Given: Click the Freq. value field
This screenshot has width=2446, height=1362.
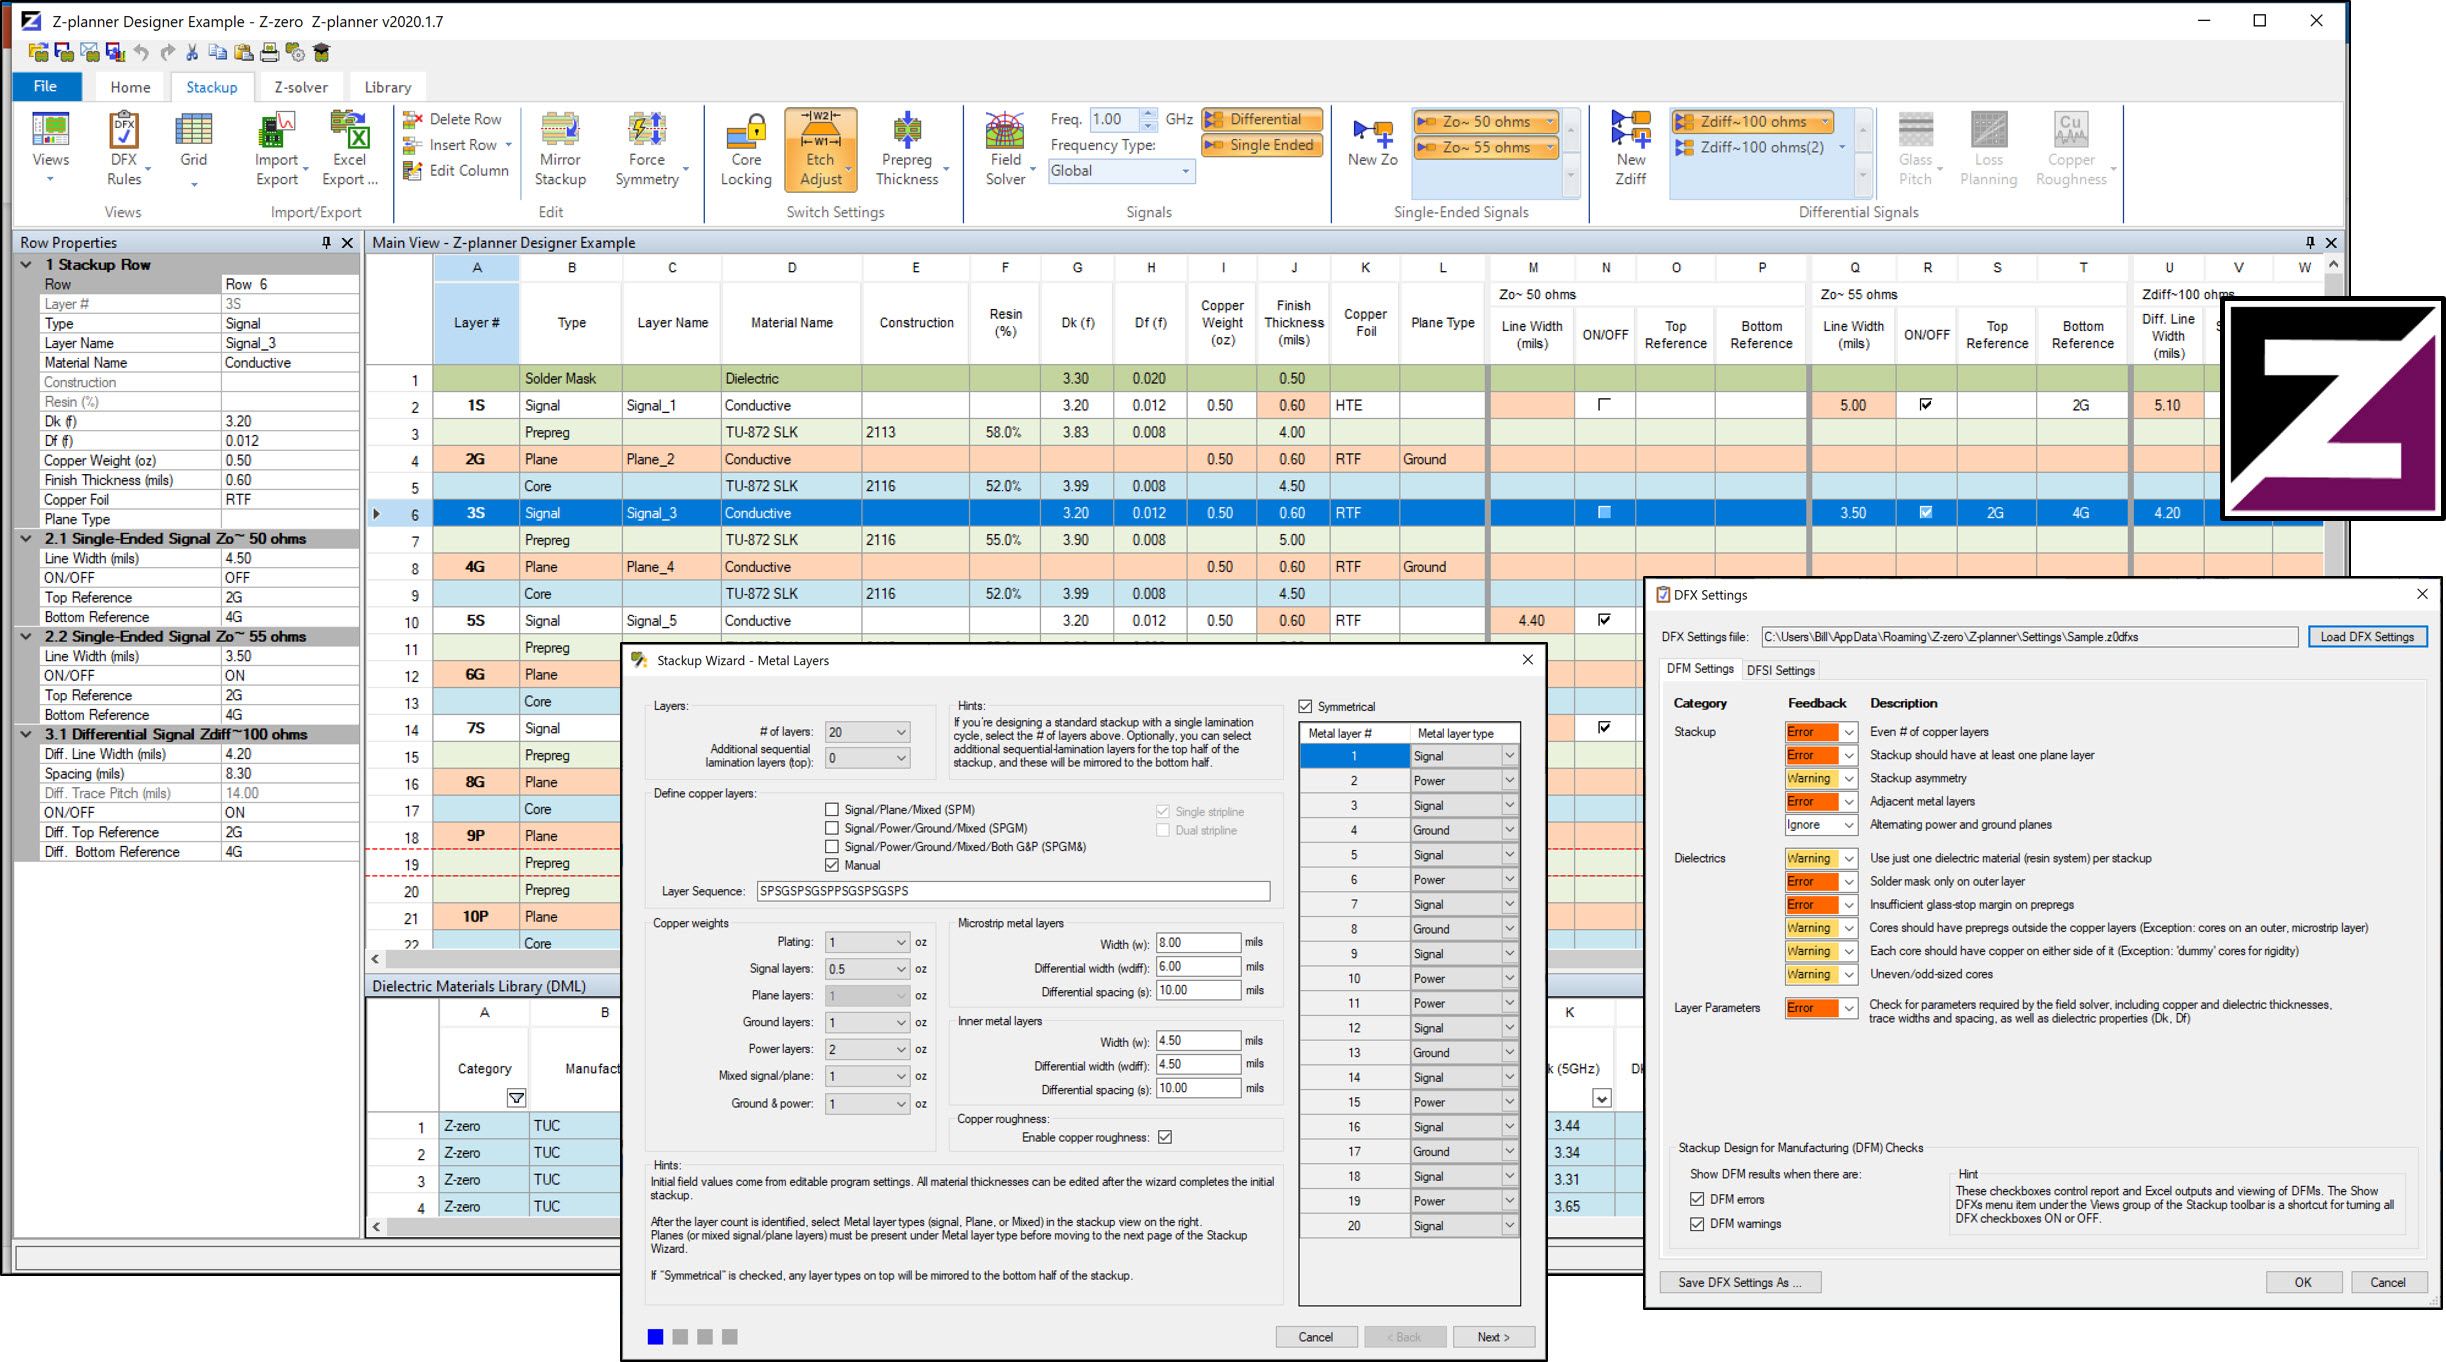Looking at the screenshot, I should coord(1115,119).
